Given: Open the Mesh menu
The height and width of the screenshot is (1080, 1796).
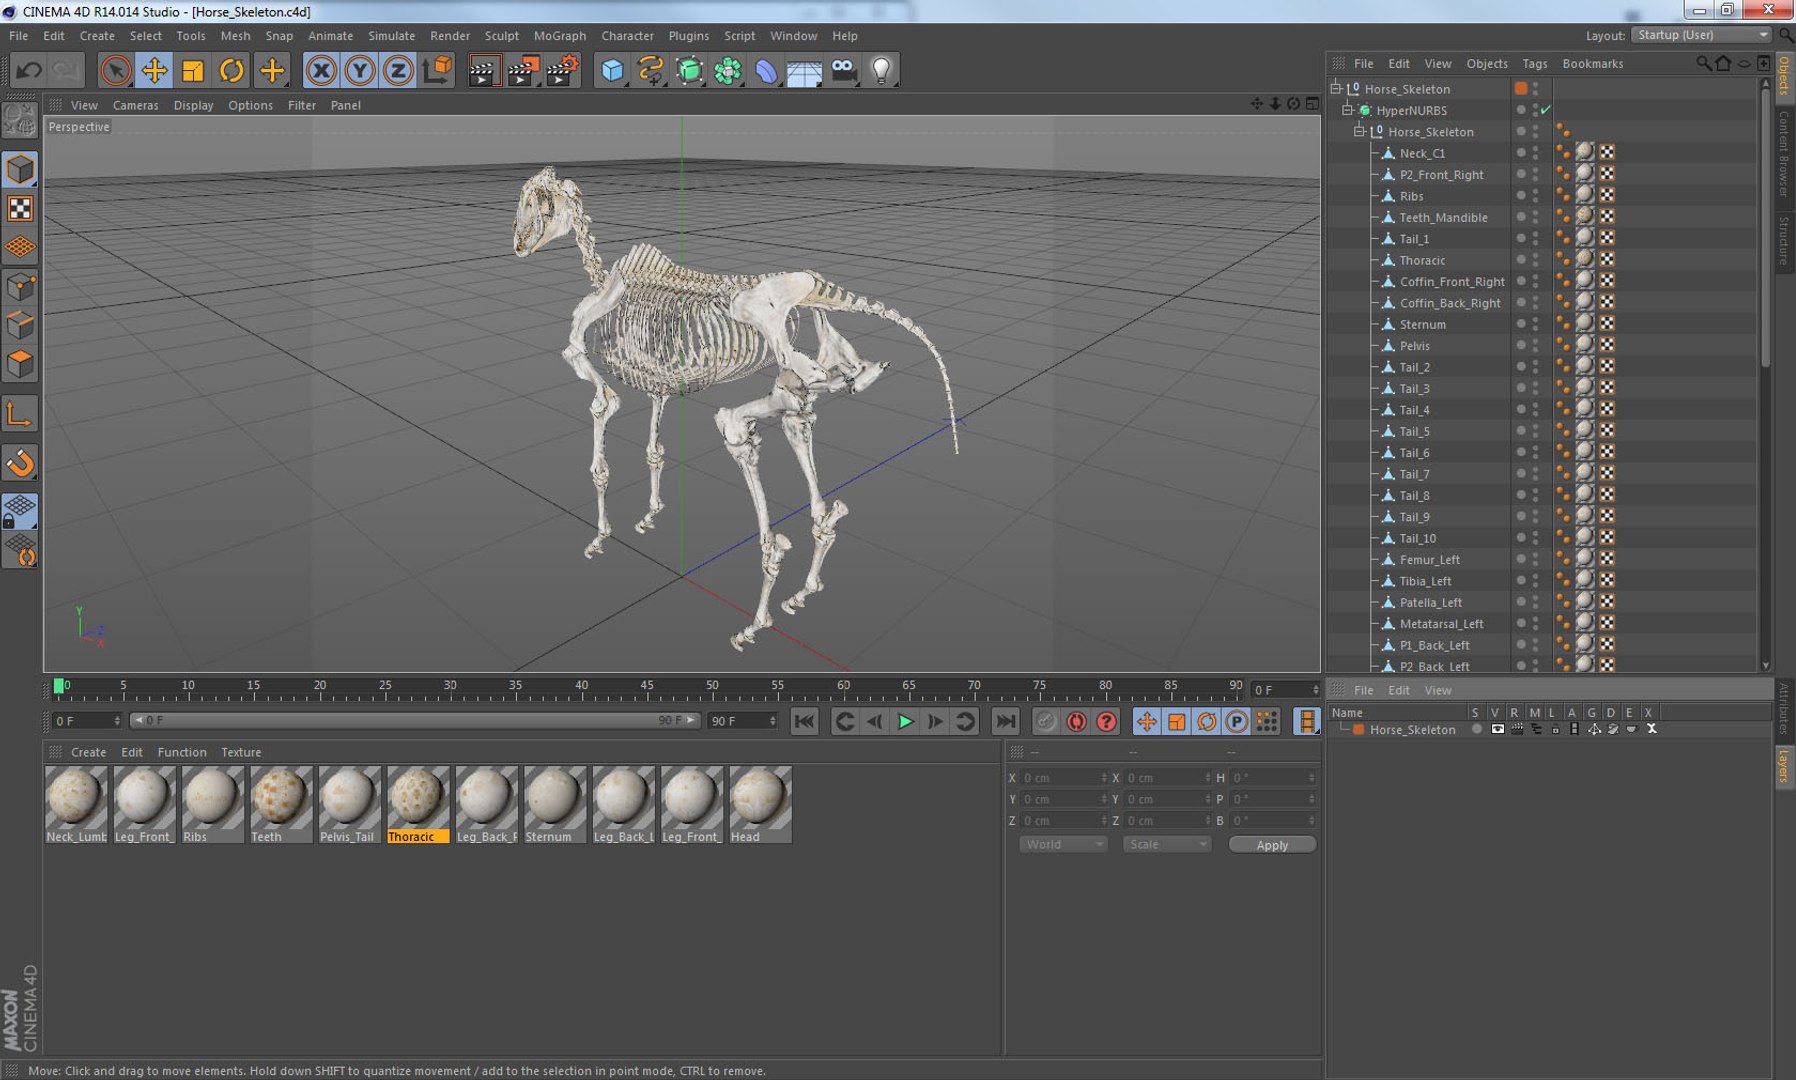Looking at the screenshot, I should (235, 35).
